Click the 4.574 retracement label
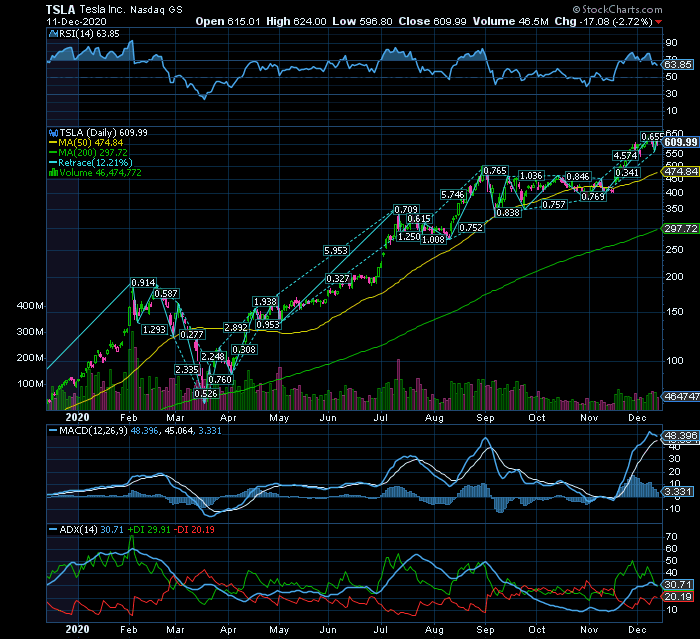700x639 pixels. pos(625,155)
